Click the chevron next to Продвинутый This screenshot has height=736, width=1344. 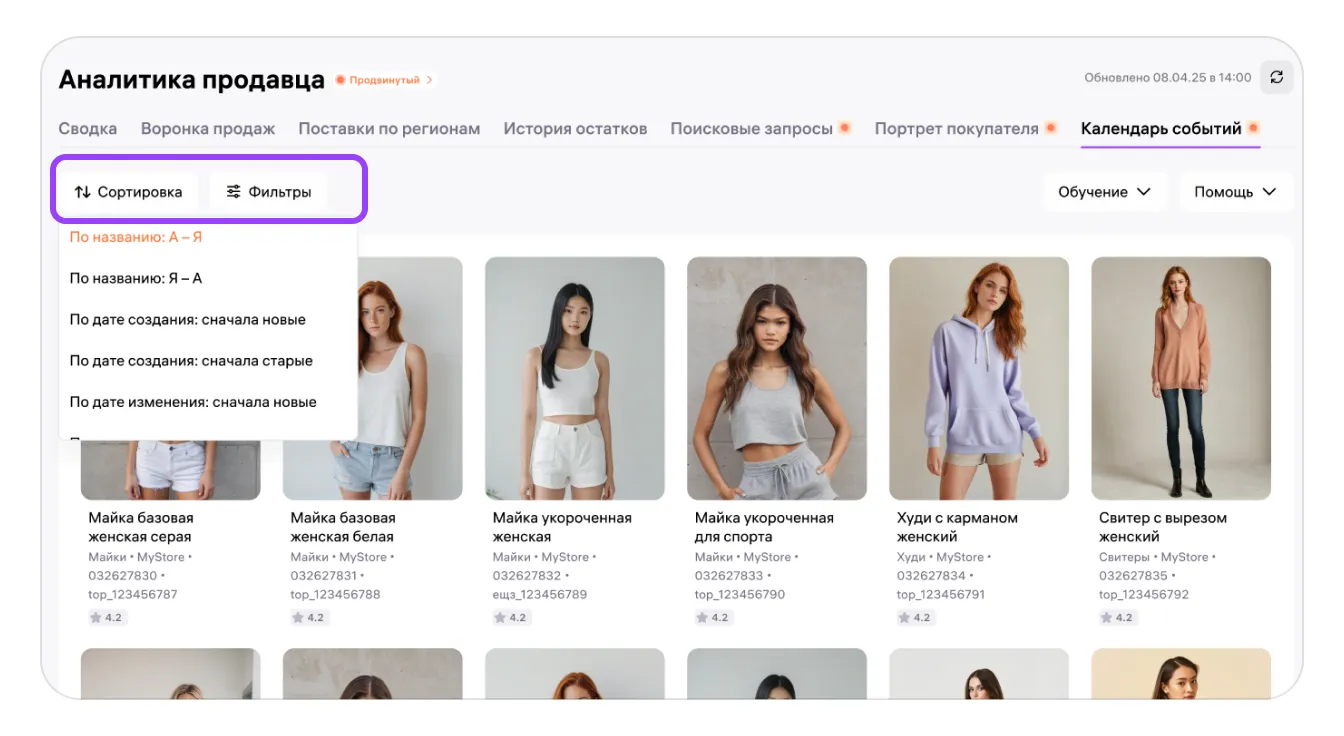click(x=430, y=80)
